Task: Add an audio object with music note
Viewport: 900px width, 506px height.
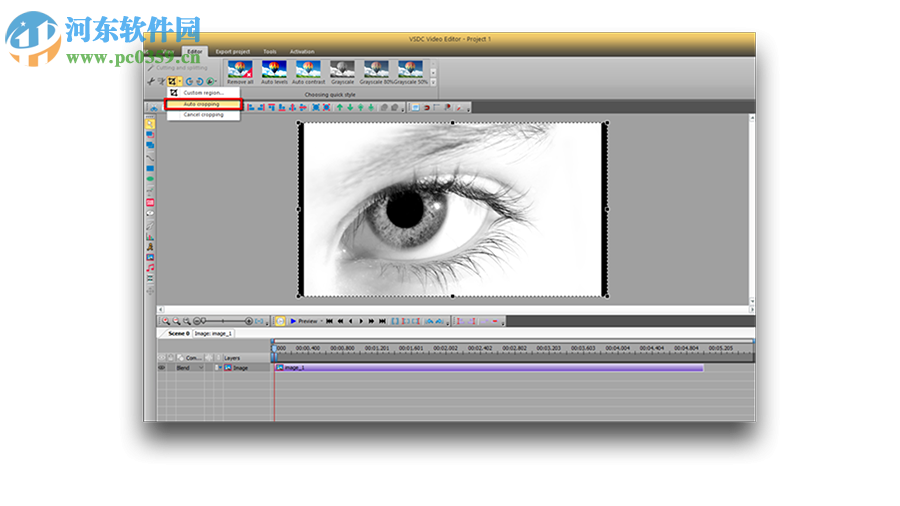Action: click(150, 268)
